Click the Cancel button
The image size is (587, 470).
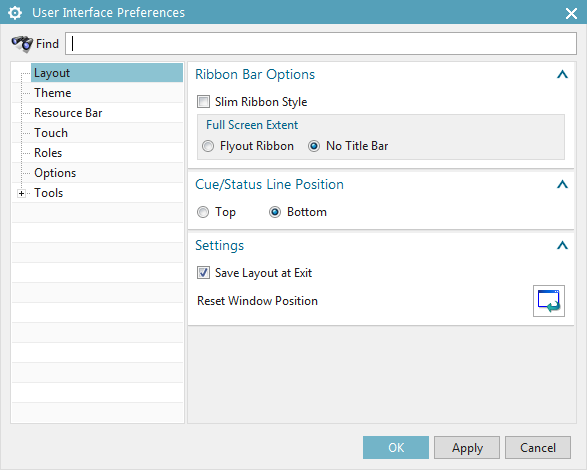pyautogui.click(x=538, y=448)
